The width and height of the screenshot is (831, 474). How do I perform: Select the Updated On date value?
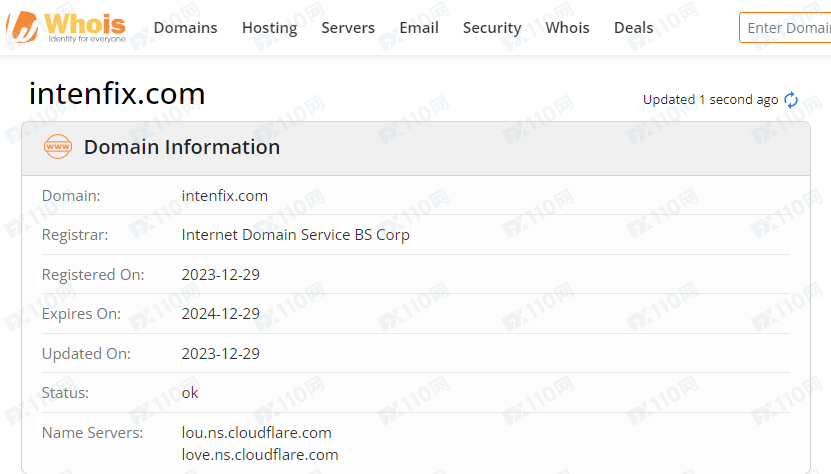(x=220, y=354)
